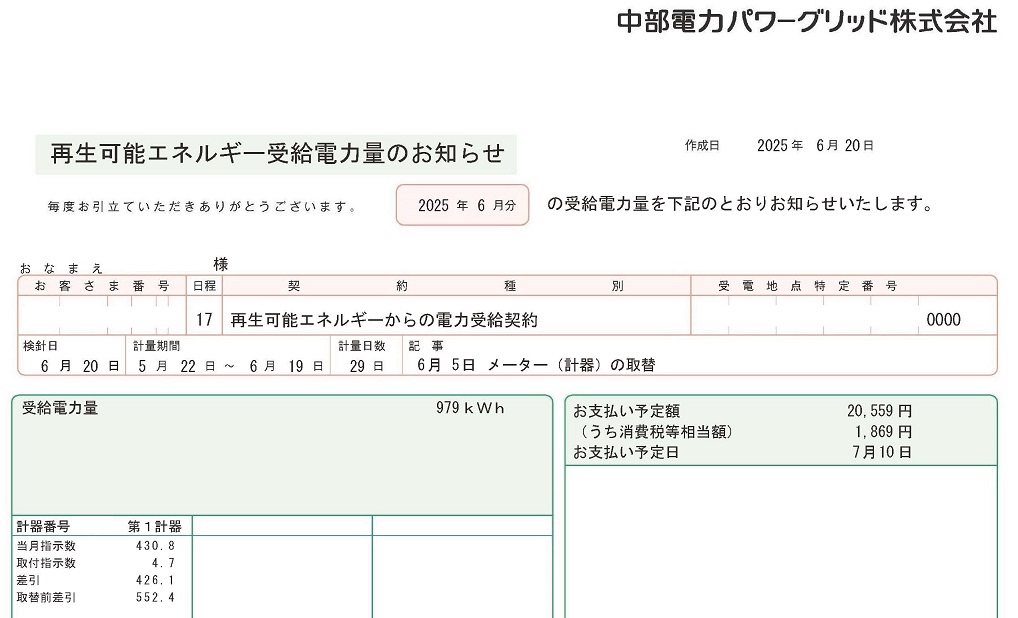This screenshot has height=618, width=1018.
Task: Click the meter reading date 6月 20日
Action: pyautogui.click(x=80, y=366)
